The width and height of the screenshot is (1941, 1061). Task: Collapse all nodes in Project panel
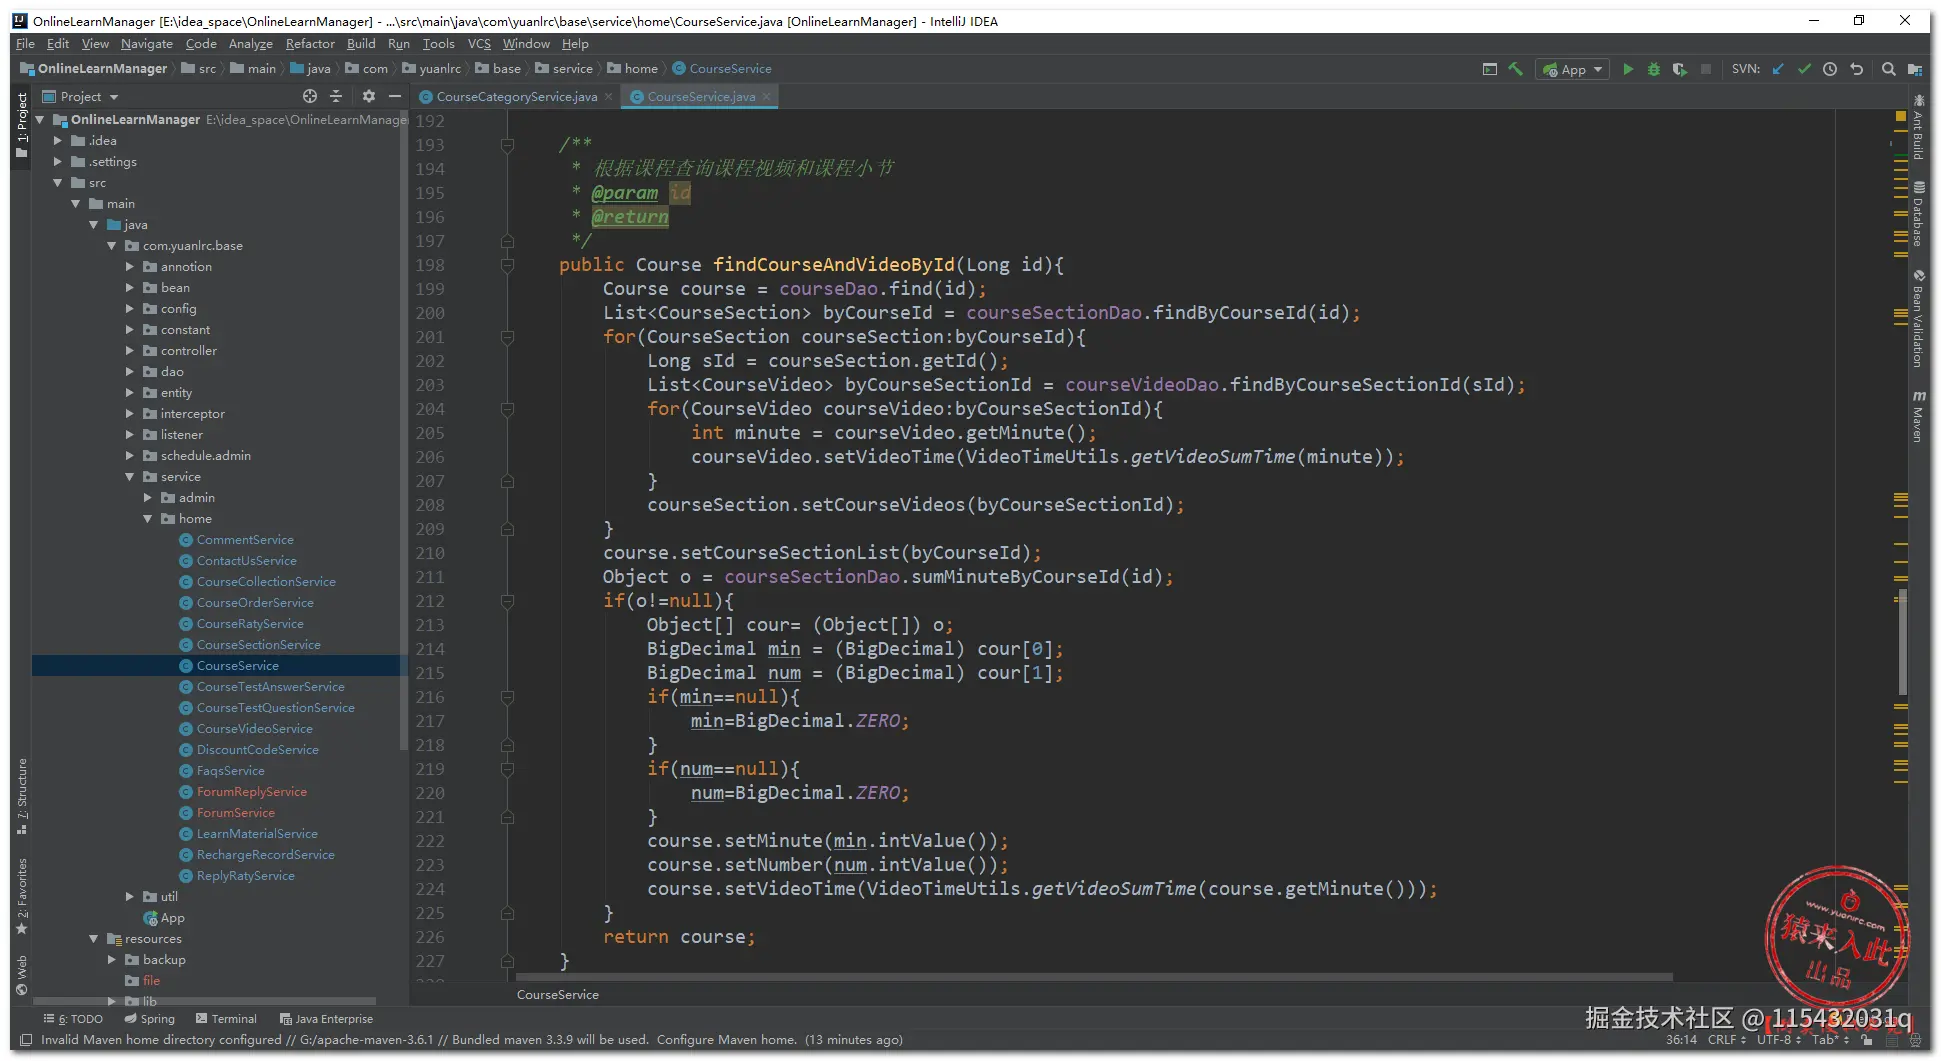(x=336, y=96)
